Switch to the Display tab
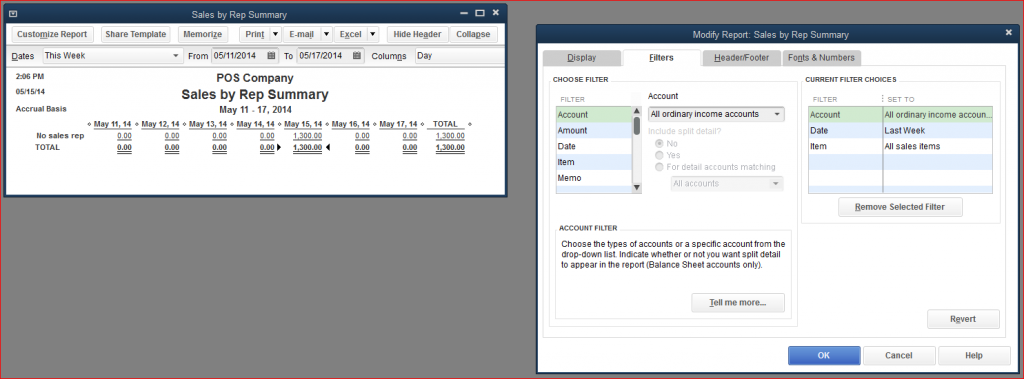The height and width of the screenshot is (379, 1024). point(581,58)
